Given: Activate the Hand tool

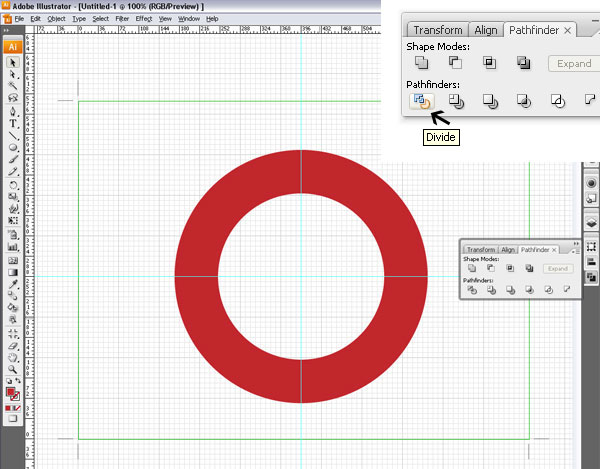Looking at the screenshot, I should pos(13,357).
